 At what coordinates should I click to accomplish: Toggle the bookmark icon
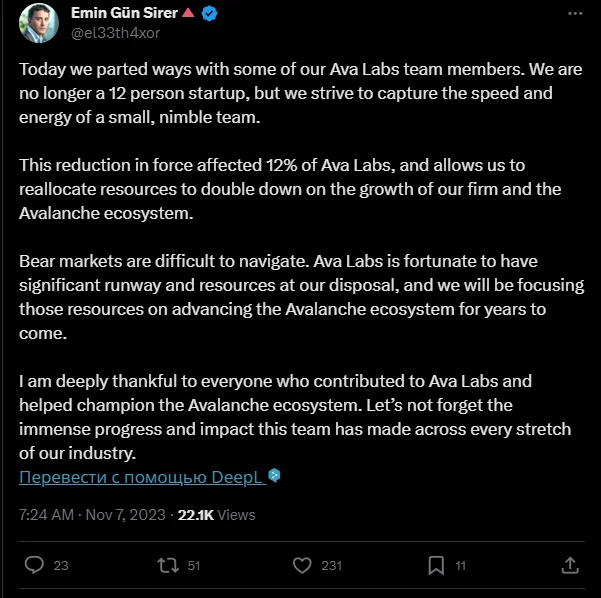(436, 565)
